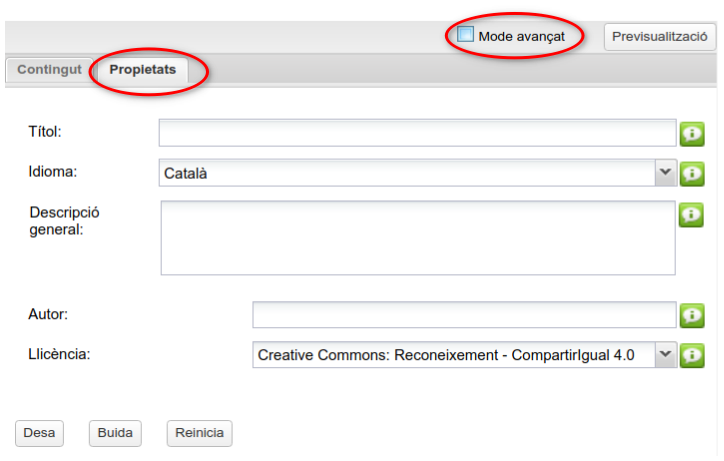Screen dimensions: 724x461
Task: Focus the Autor input field
Action: click(x=465, y=315)
